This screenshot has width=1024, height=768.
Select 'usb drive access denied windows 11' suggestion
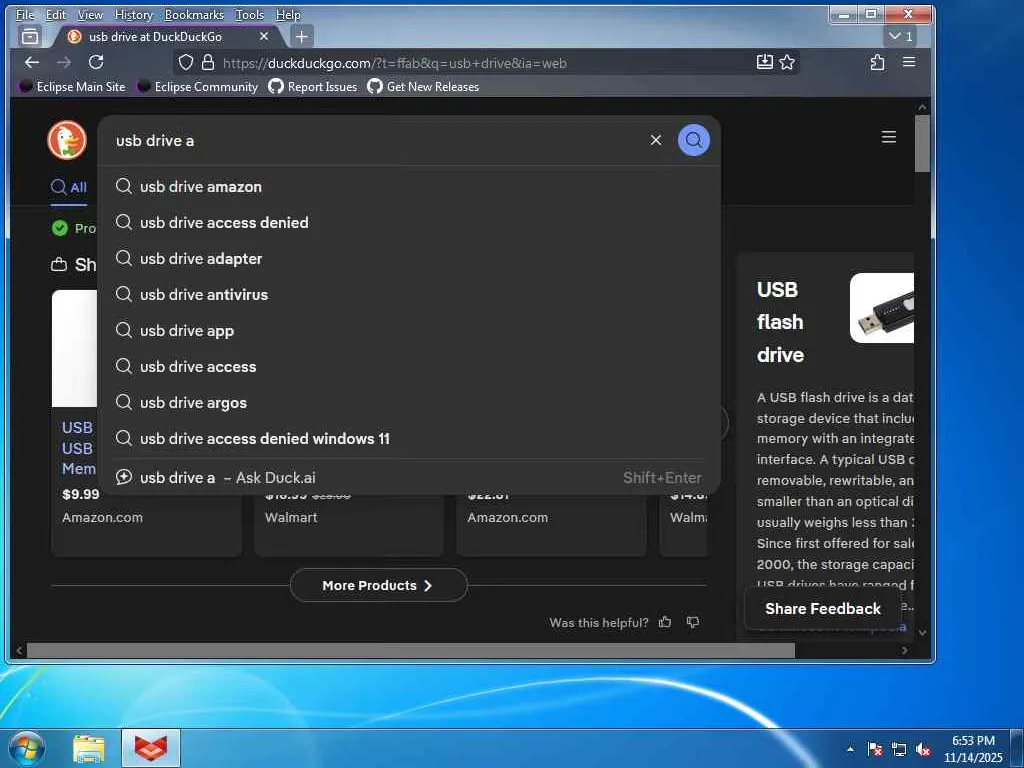410,438
